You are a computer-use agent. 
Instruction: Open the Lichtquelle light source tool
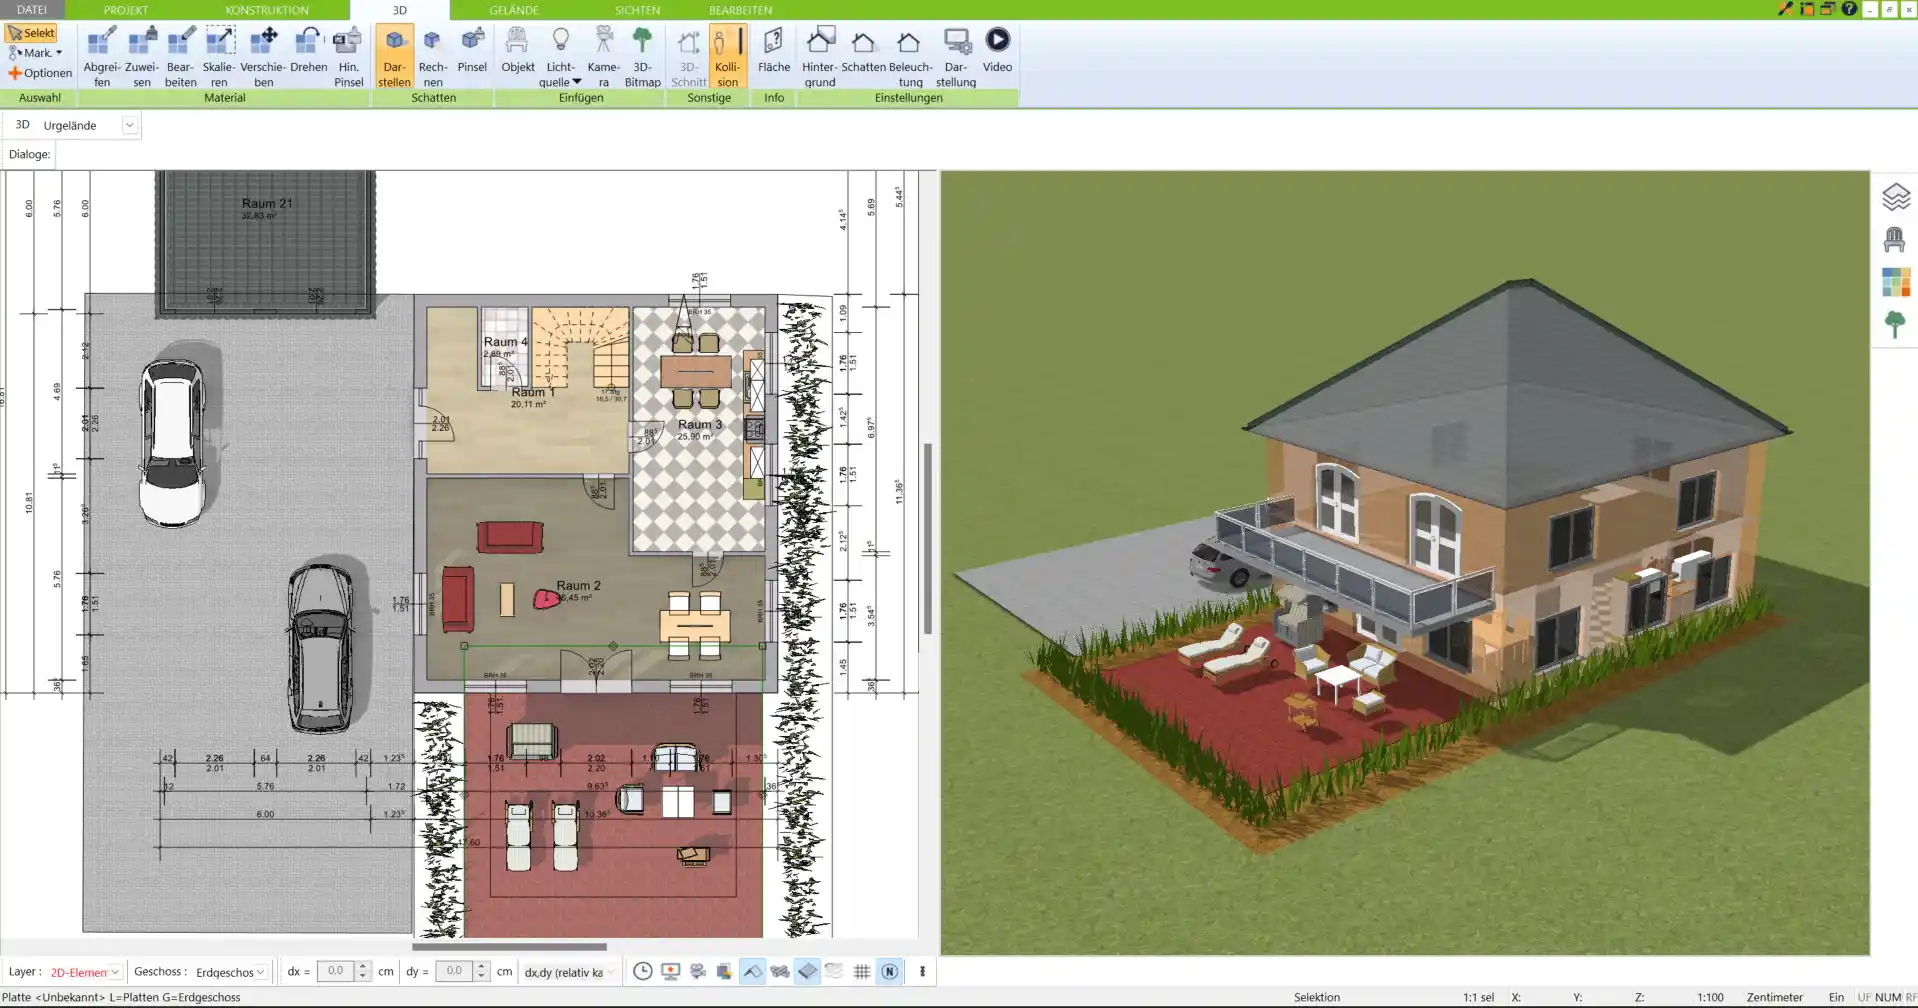(560, 58)
